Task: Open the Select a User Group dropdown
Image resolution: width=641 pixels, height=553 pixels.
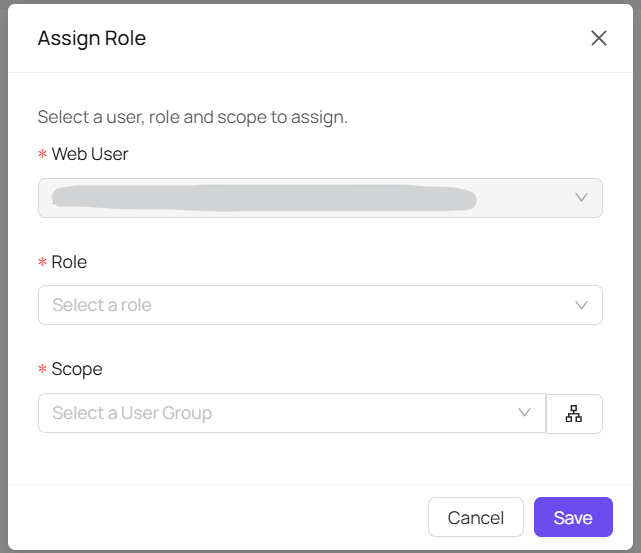Action: pyautogui.click(x=292, y=413)
